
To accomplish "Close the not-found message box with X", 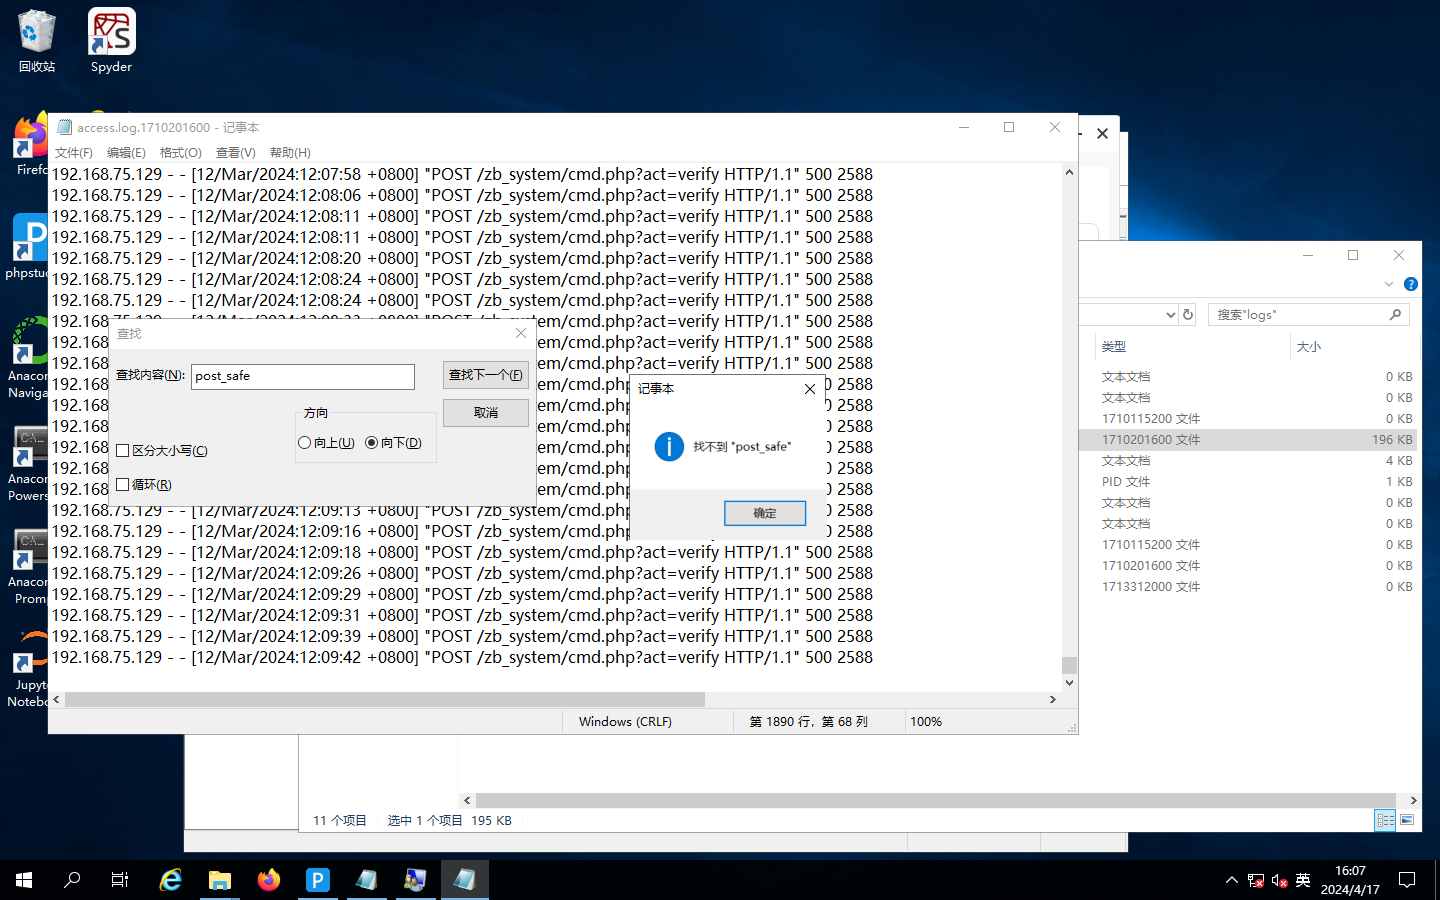I will pyautogui.click(x=810, y=389).
